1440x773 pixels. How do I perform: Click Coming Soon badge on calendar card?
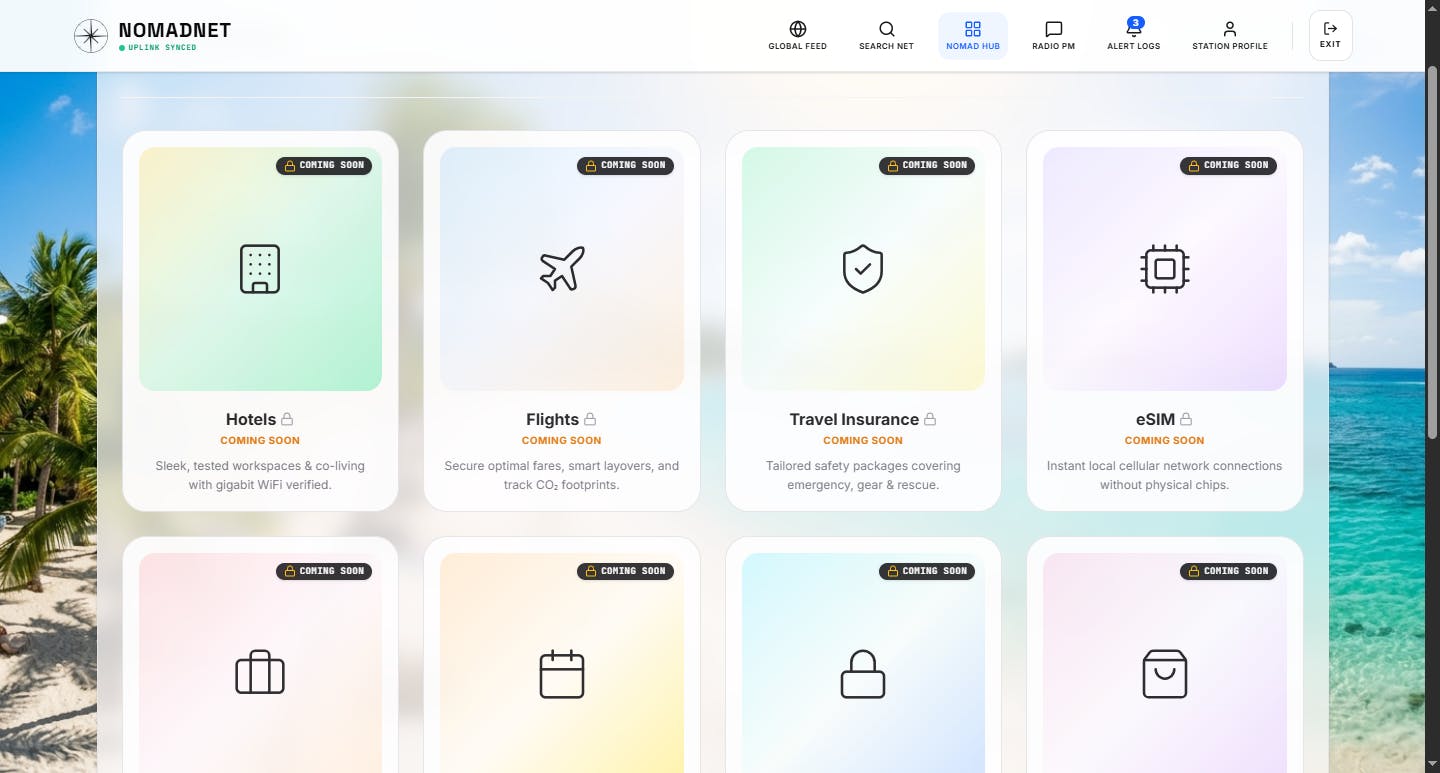(x=625, y=571)
